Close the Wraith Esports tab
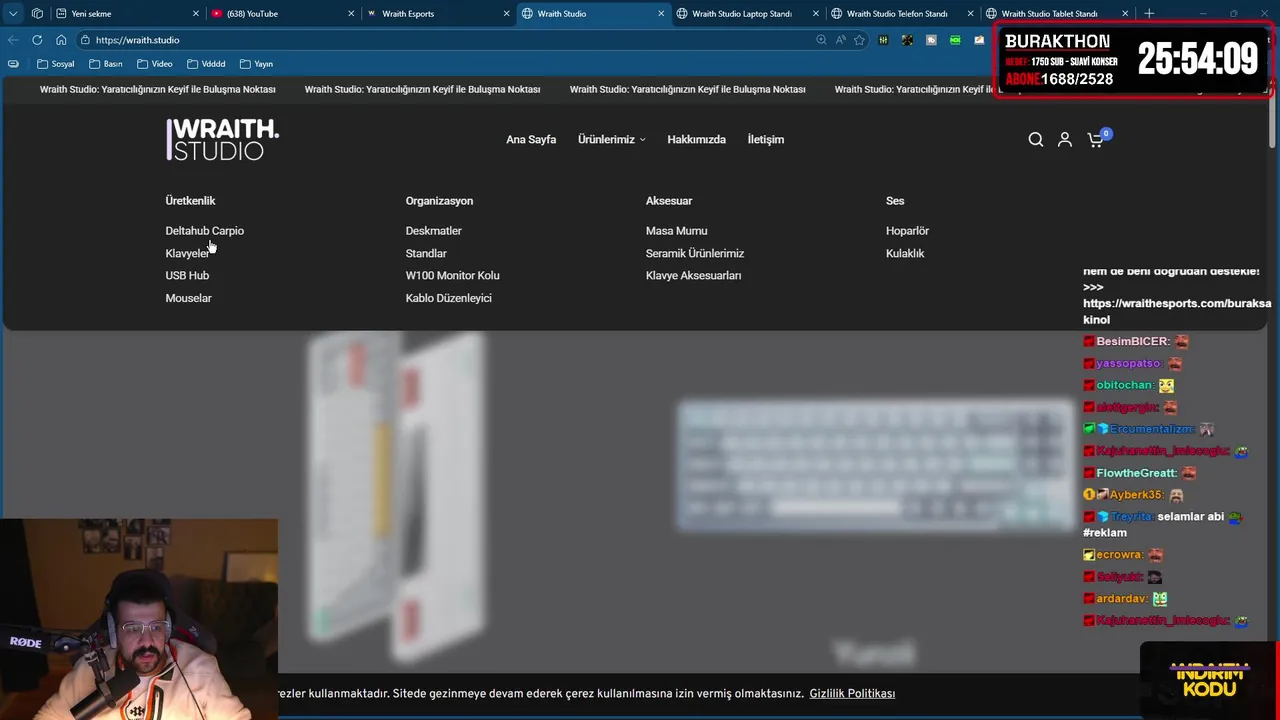 506,14
